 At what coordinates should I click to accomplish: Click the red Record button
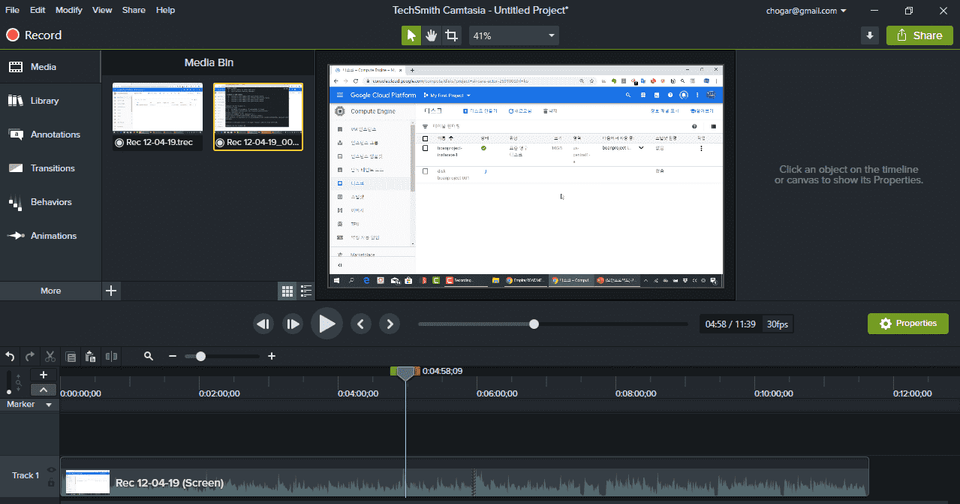point(34,35)
